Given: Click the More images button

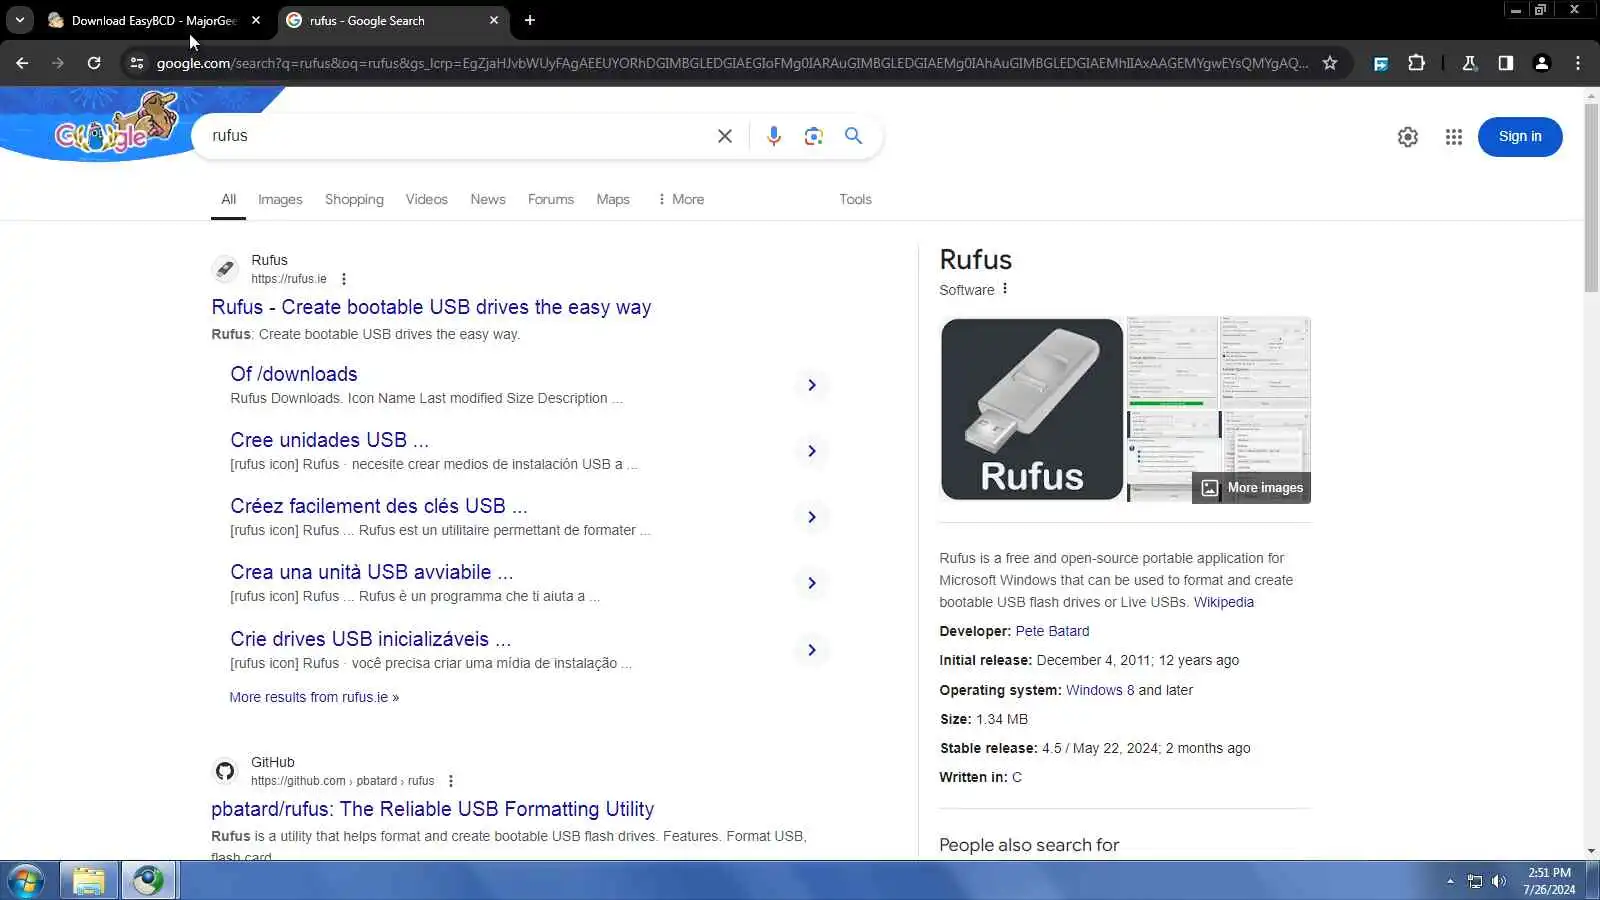Looking at the screenshot, I should point(1252,488).
